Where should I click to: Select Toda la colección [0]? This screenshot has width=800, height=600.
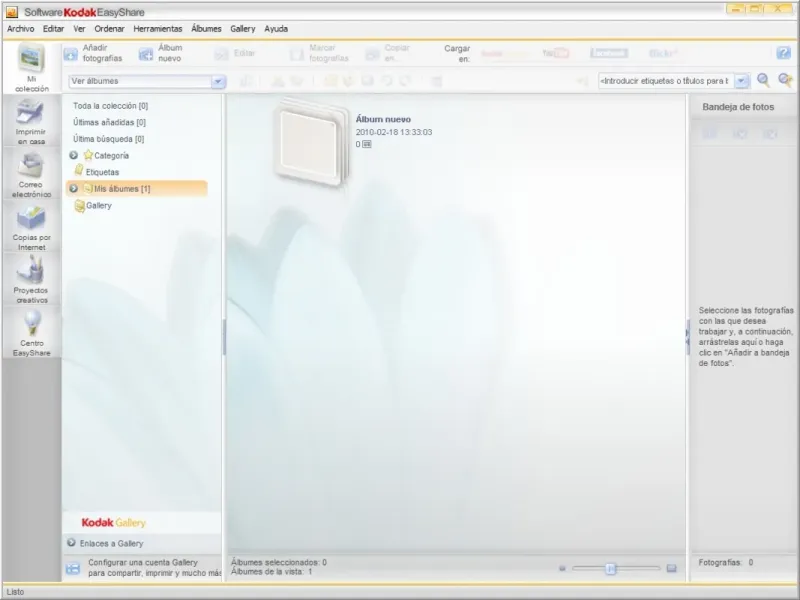click(x=110, y=106)
